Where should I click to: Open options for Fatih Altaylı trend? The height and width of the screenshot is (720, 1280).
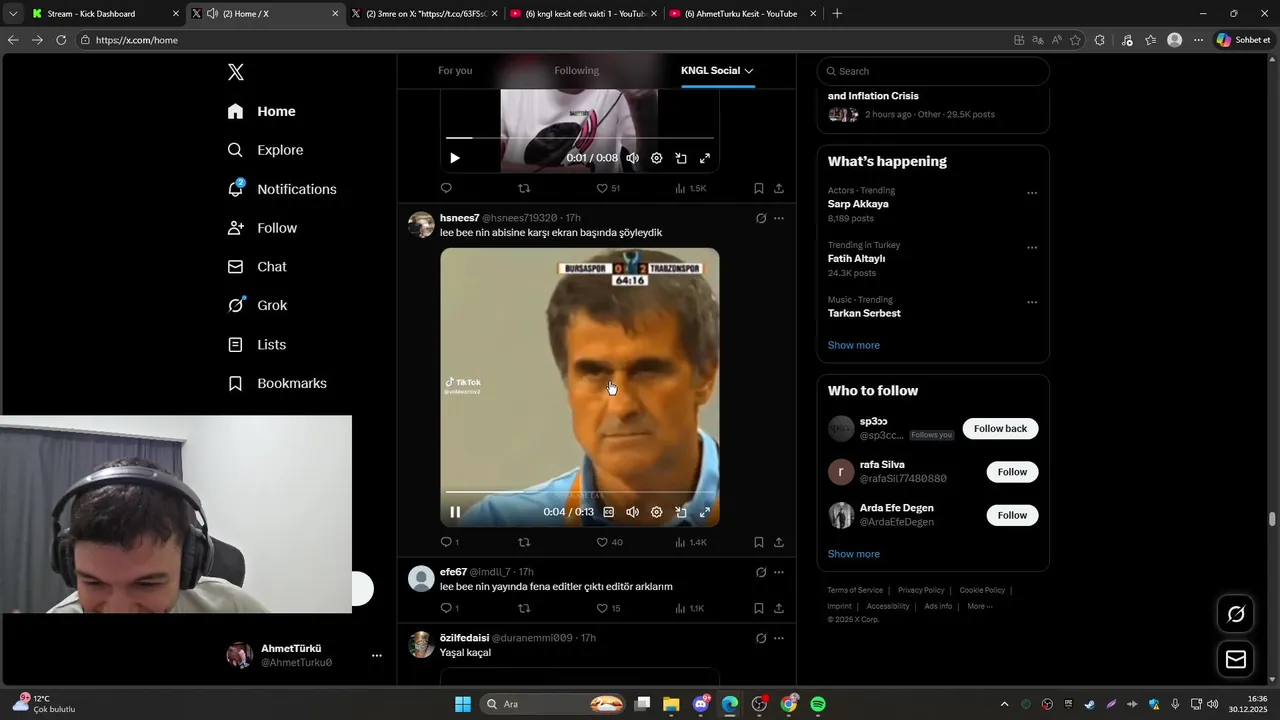1032,248
